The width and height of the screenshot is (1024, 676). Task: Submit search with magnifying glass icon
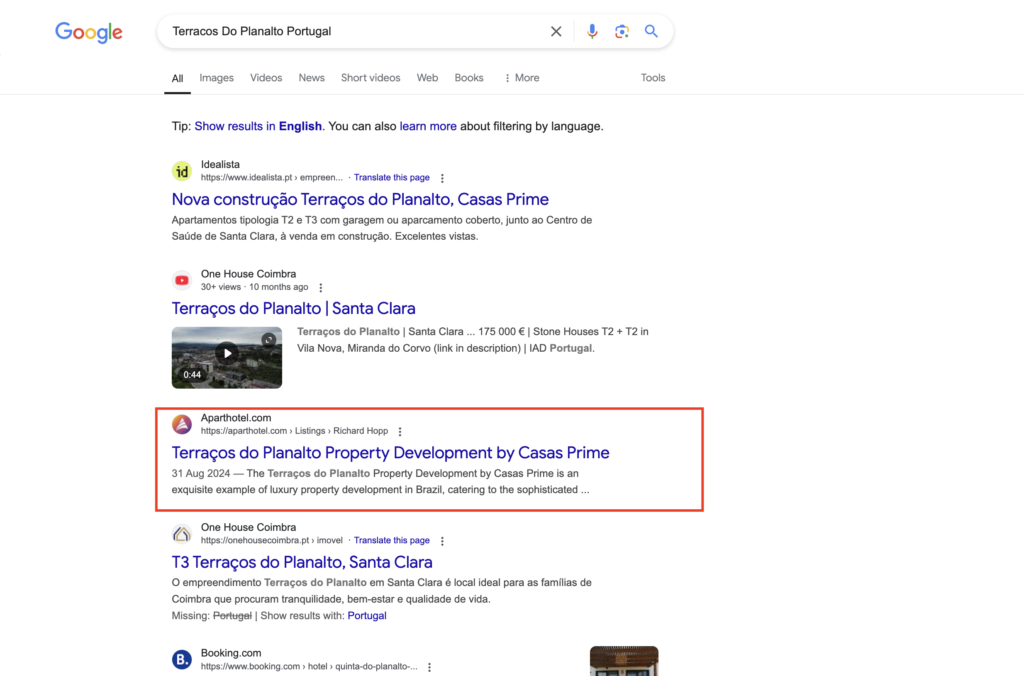click(x=651, y=31)
